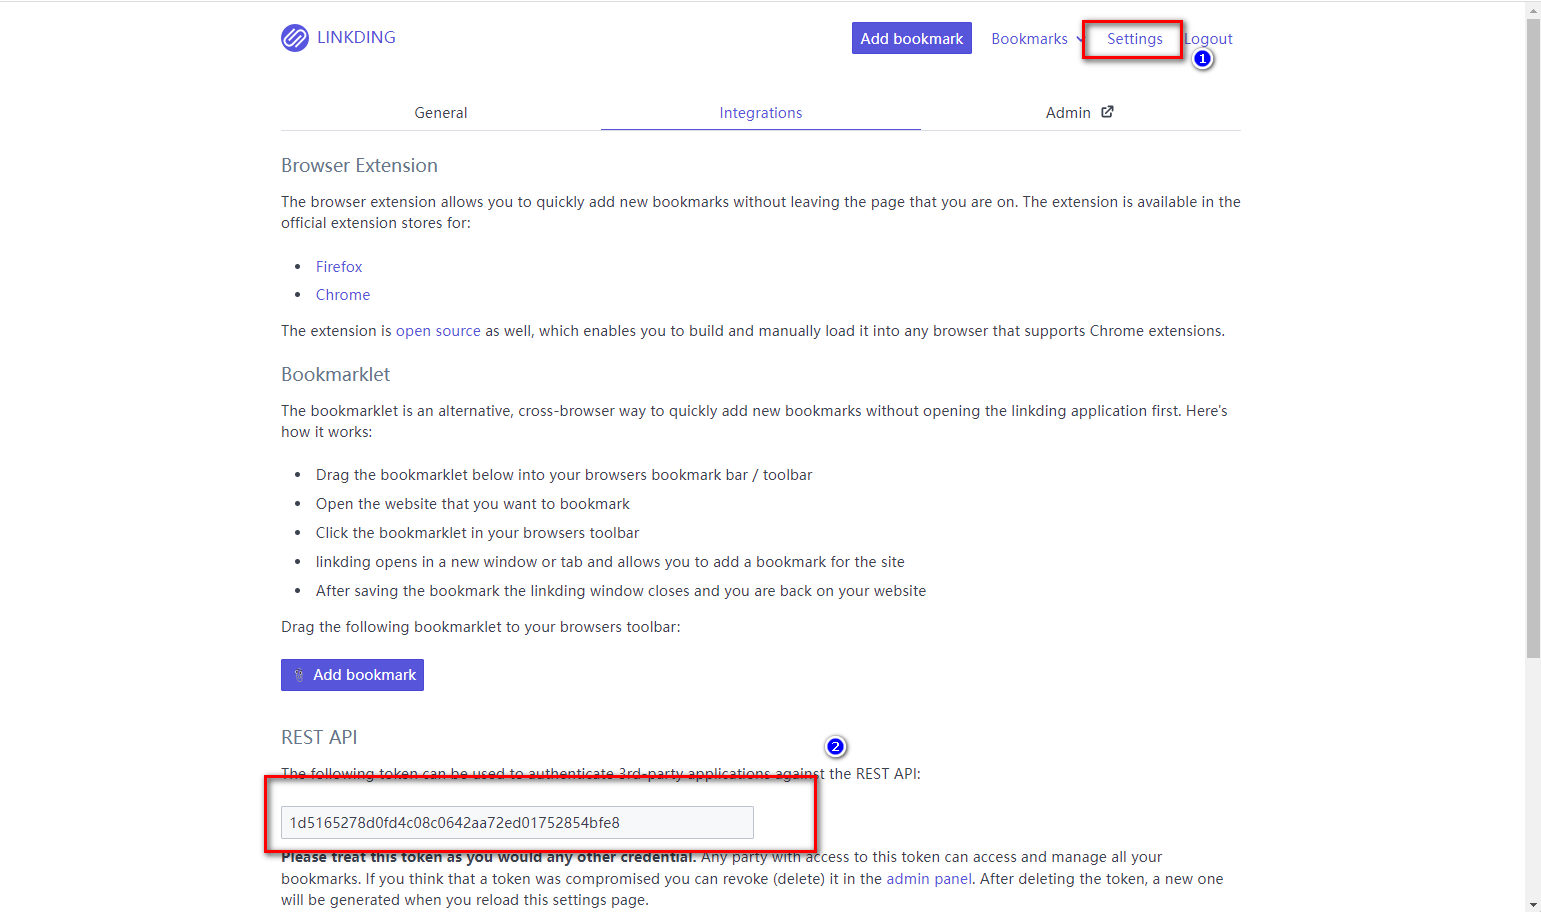Select the REST API token field

(x=517, y=823)
